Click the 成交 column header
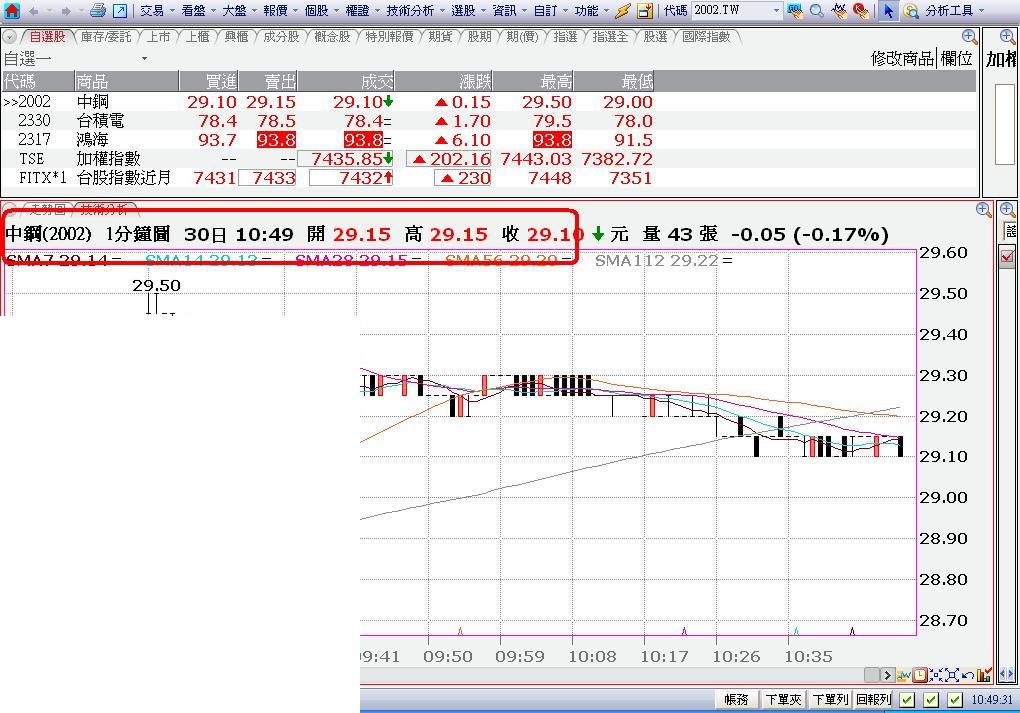 [x=346, y=81]
